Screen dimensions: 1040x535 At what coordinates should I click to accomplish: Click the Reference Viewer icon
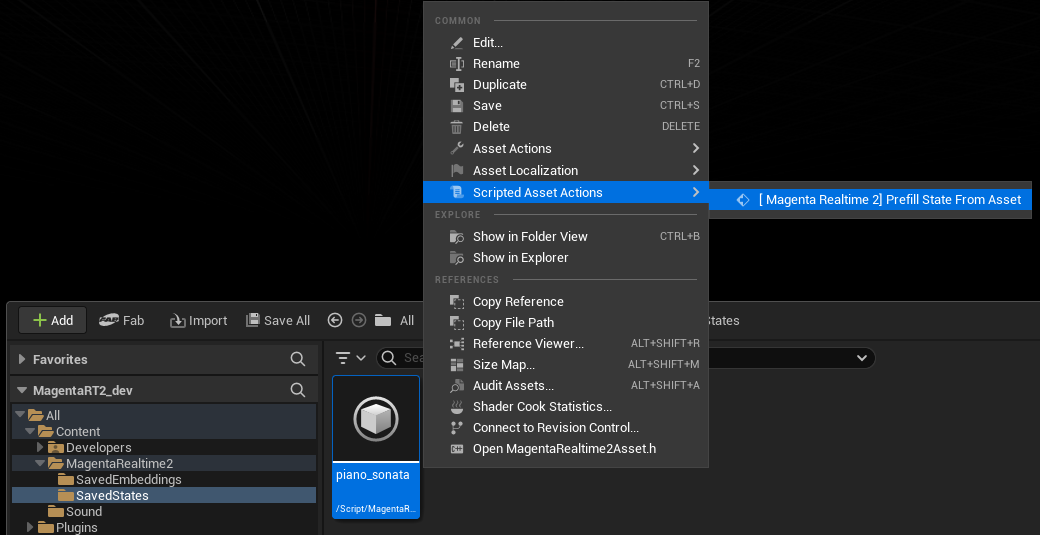point(456,343)
